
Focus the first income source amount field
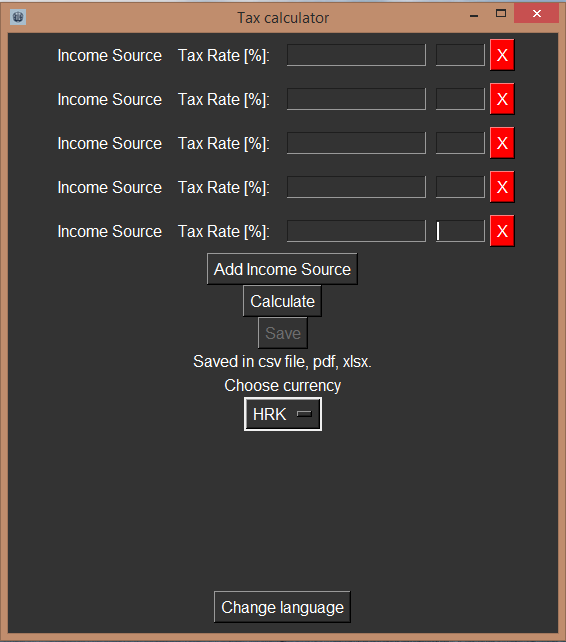(356, 55)
